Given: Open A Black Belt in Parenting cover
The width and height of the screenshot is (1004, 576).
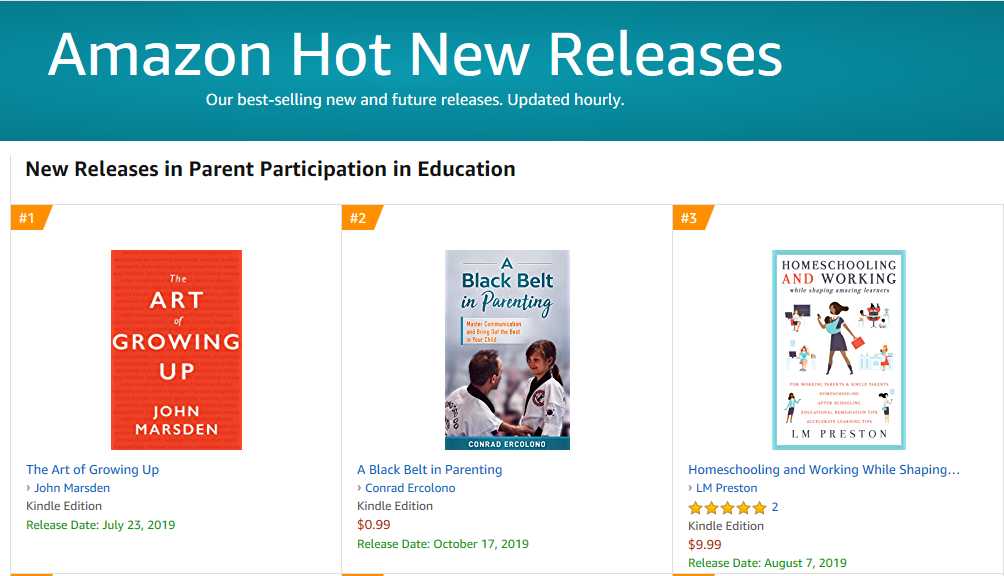Looking at the screenshot, I should coord(507,349).
